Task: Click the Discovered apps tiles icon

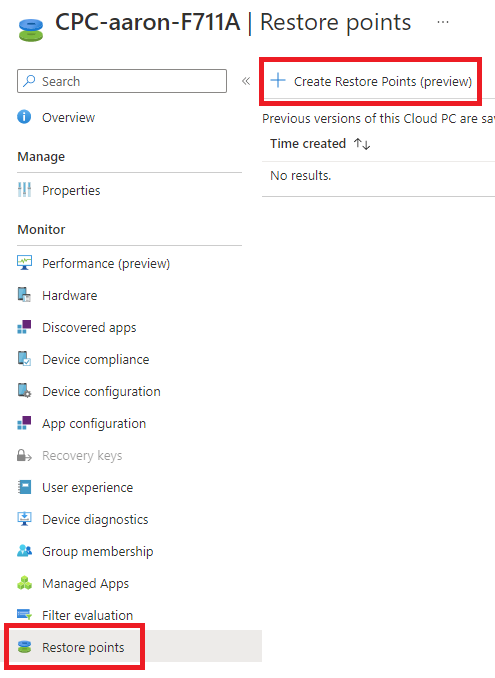Action: point(24,327)
